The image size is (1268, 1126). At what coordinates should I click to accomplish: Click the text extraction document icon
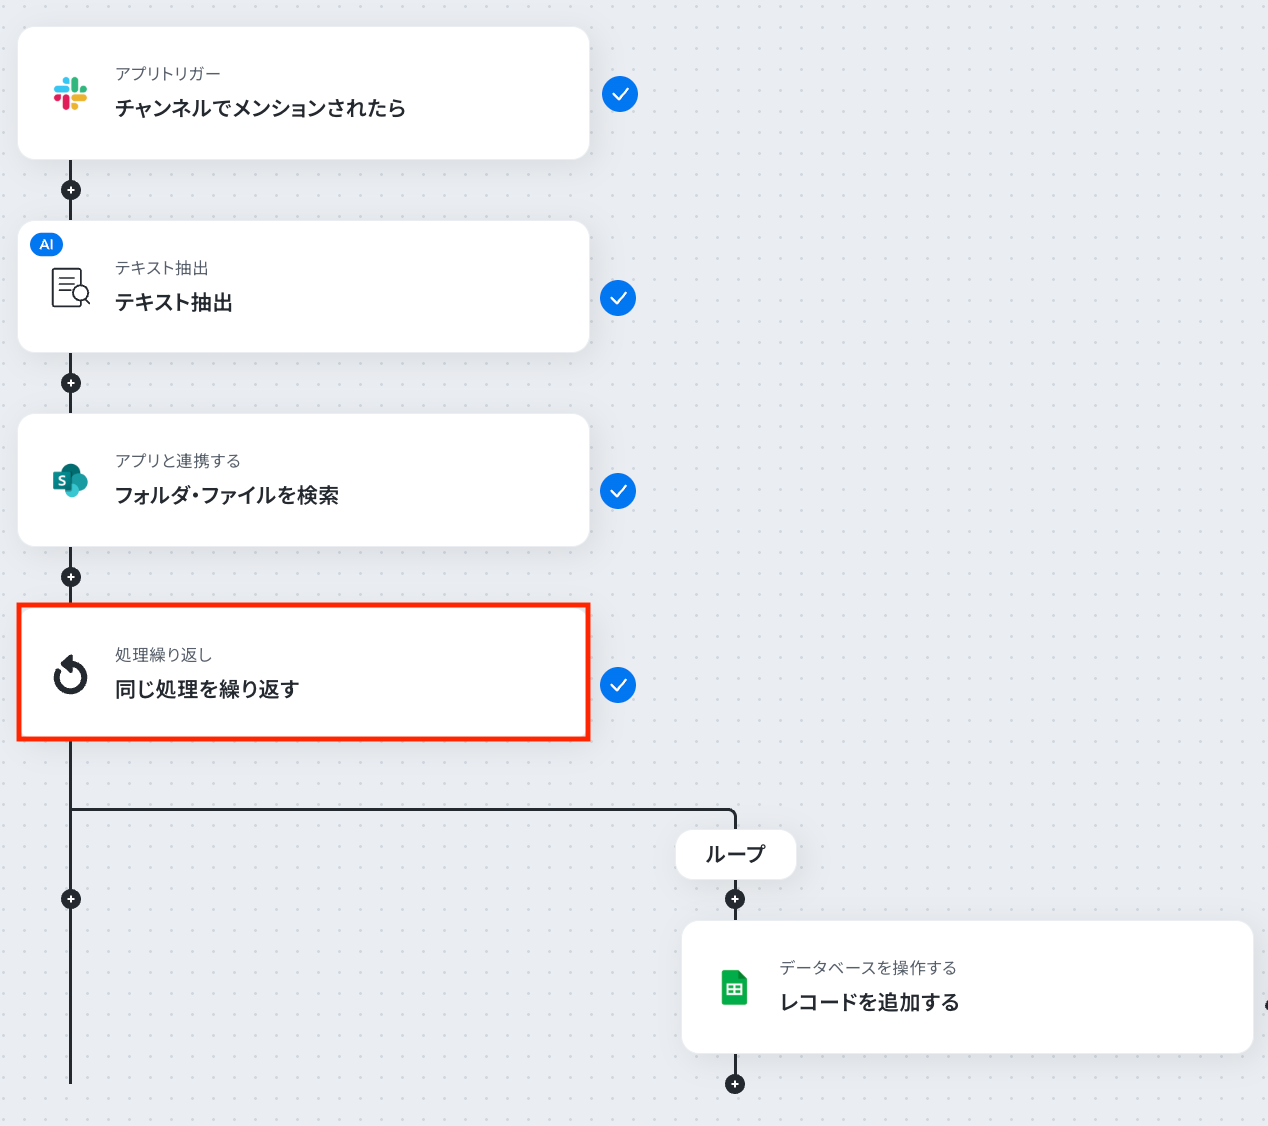70,287
